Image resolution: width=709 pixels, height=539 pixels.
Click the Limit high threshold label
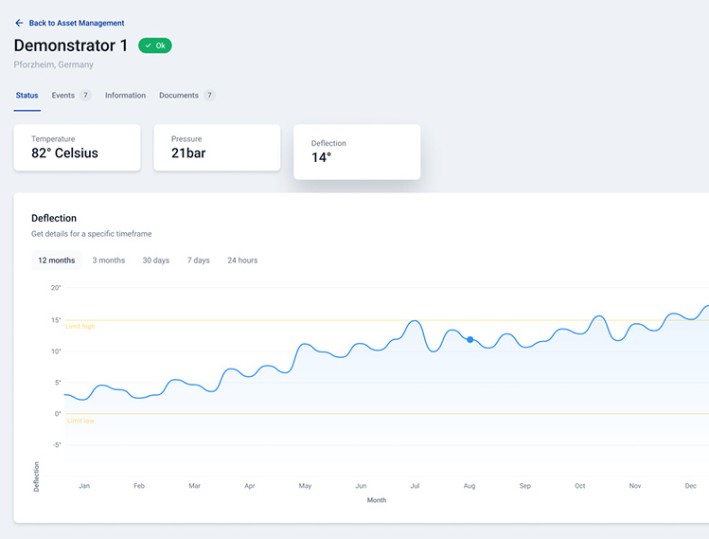pos(80,326)
